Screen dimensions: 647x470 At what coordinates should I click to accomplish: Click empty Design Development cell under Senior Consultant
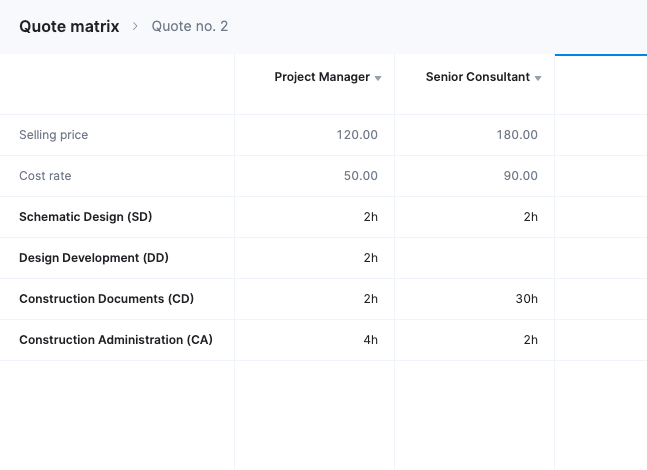(x=475, y=258)
